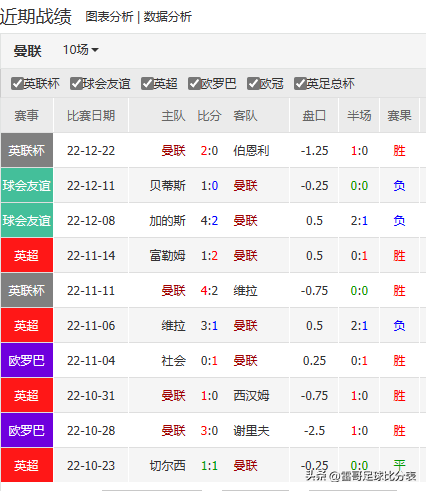Click the 半场 column header
Image resolution: width=426 pixels, height=491 pixels.
point(359,116)
